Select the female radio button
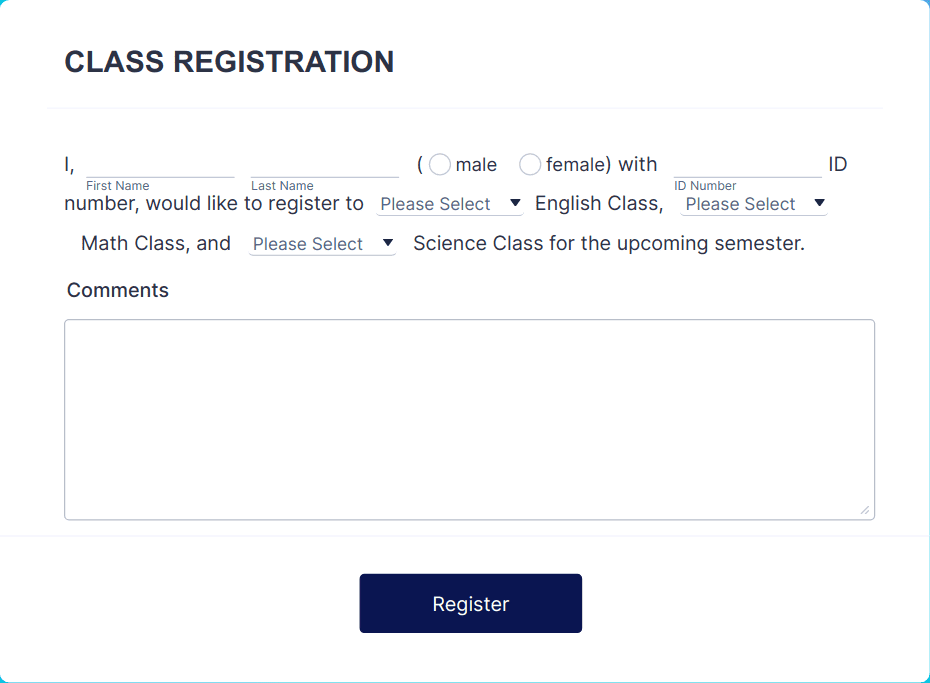The width and height of the screenshot is (930, 683). tap(530, 164)
